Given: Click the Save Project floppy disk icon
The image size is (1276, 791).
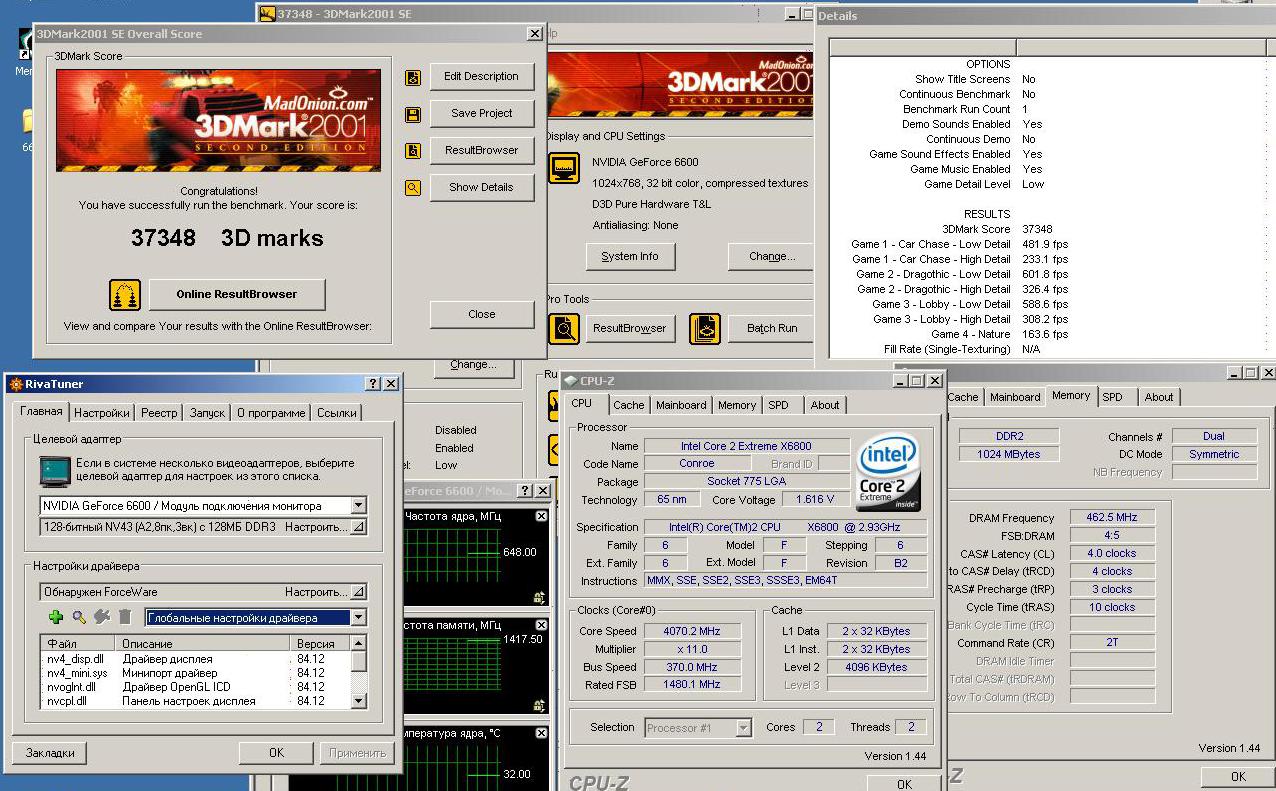Looking at the screenshot, I should [412, 115].
